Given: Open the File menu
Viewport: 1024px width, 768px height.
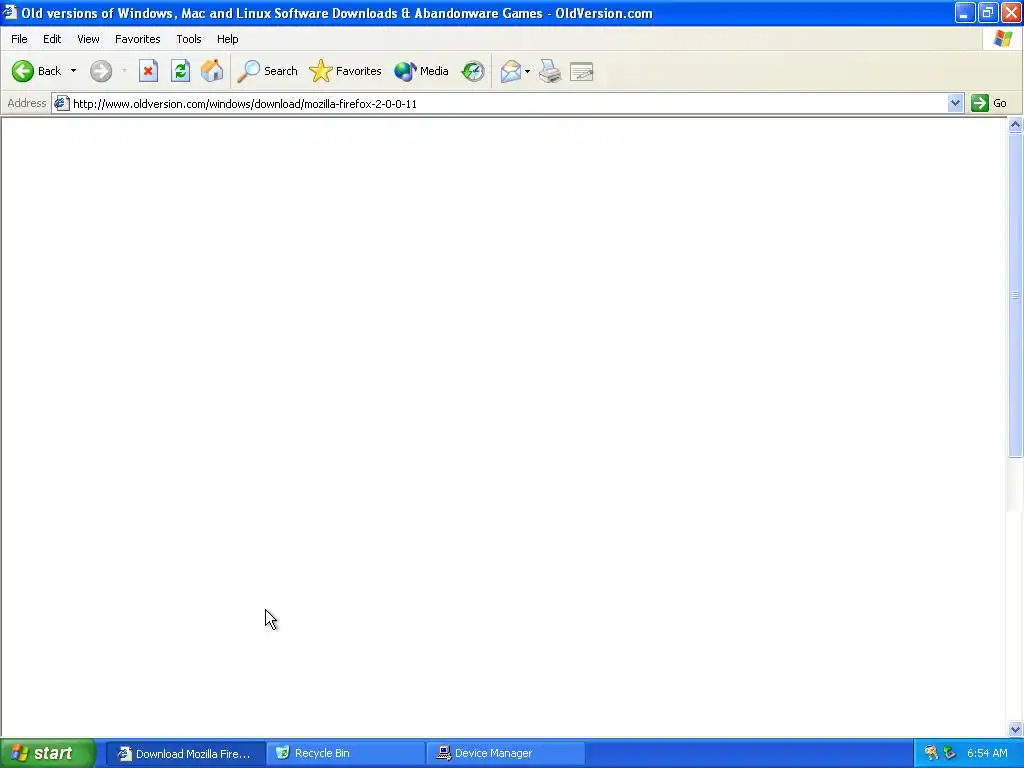Looking at the screenshot, I should [19, 39].
